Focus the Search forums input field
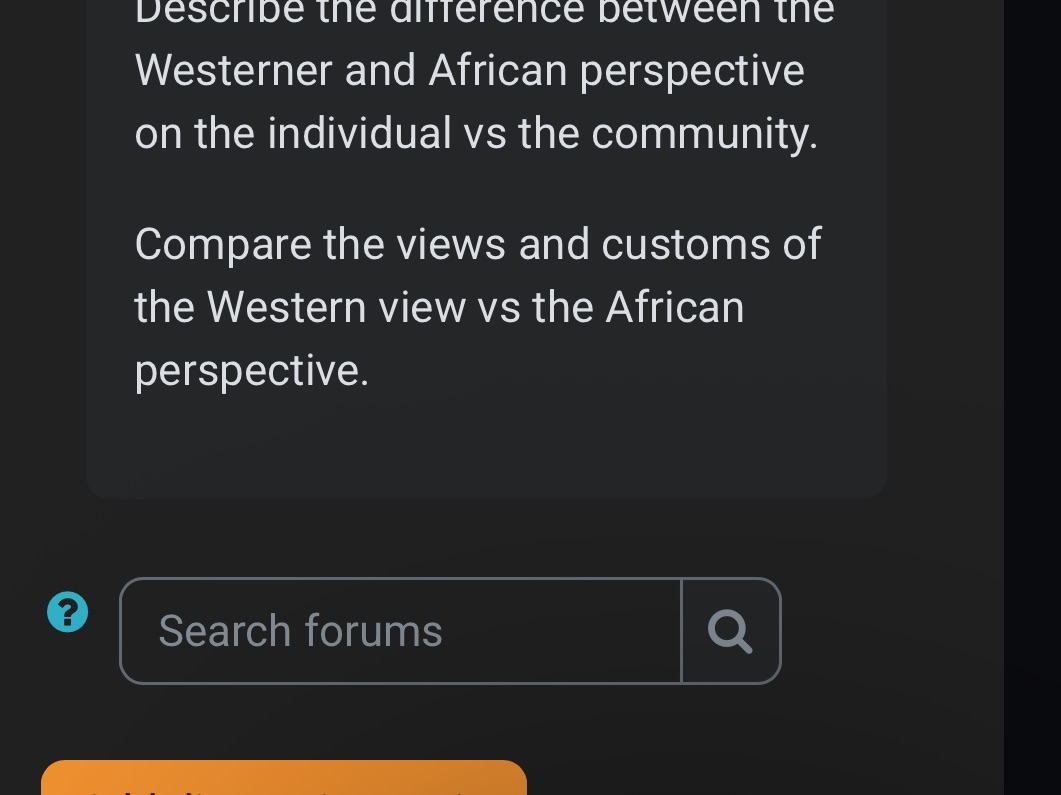This screenshot has height=795, width=1061. click(400, 631)
